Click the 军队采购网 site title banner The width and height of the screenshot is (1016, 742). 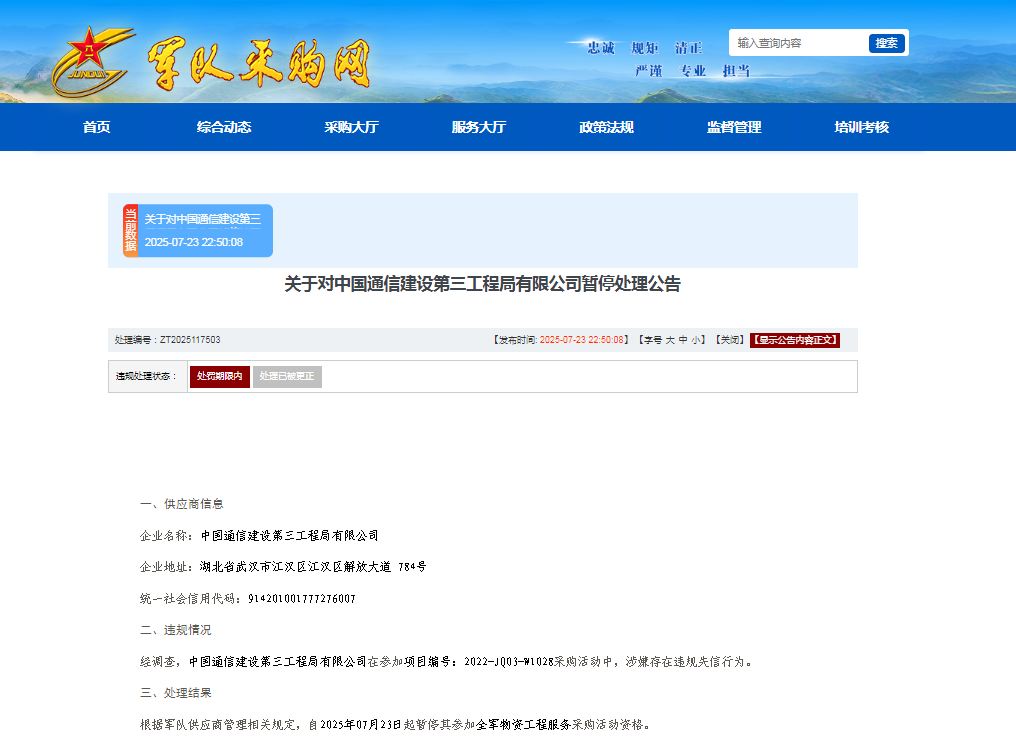click(x=259, y=64)
